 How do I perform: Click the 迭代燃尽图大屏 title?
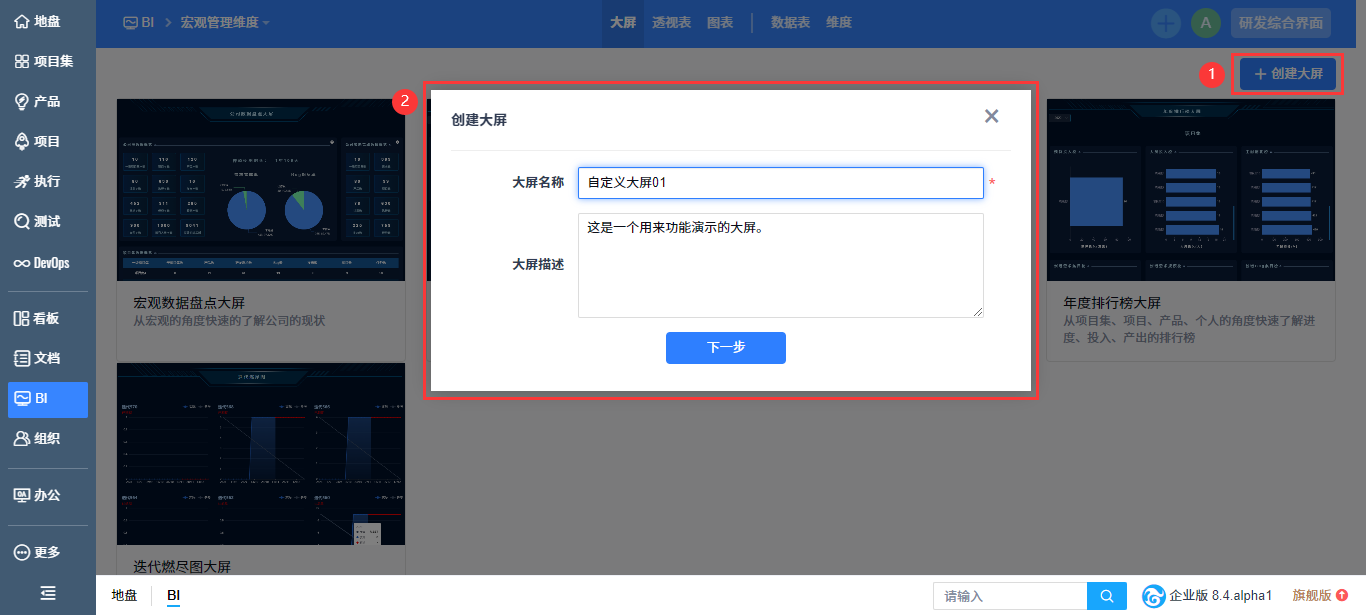(x=182, y=567)
